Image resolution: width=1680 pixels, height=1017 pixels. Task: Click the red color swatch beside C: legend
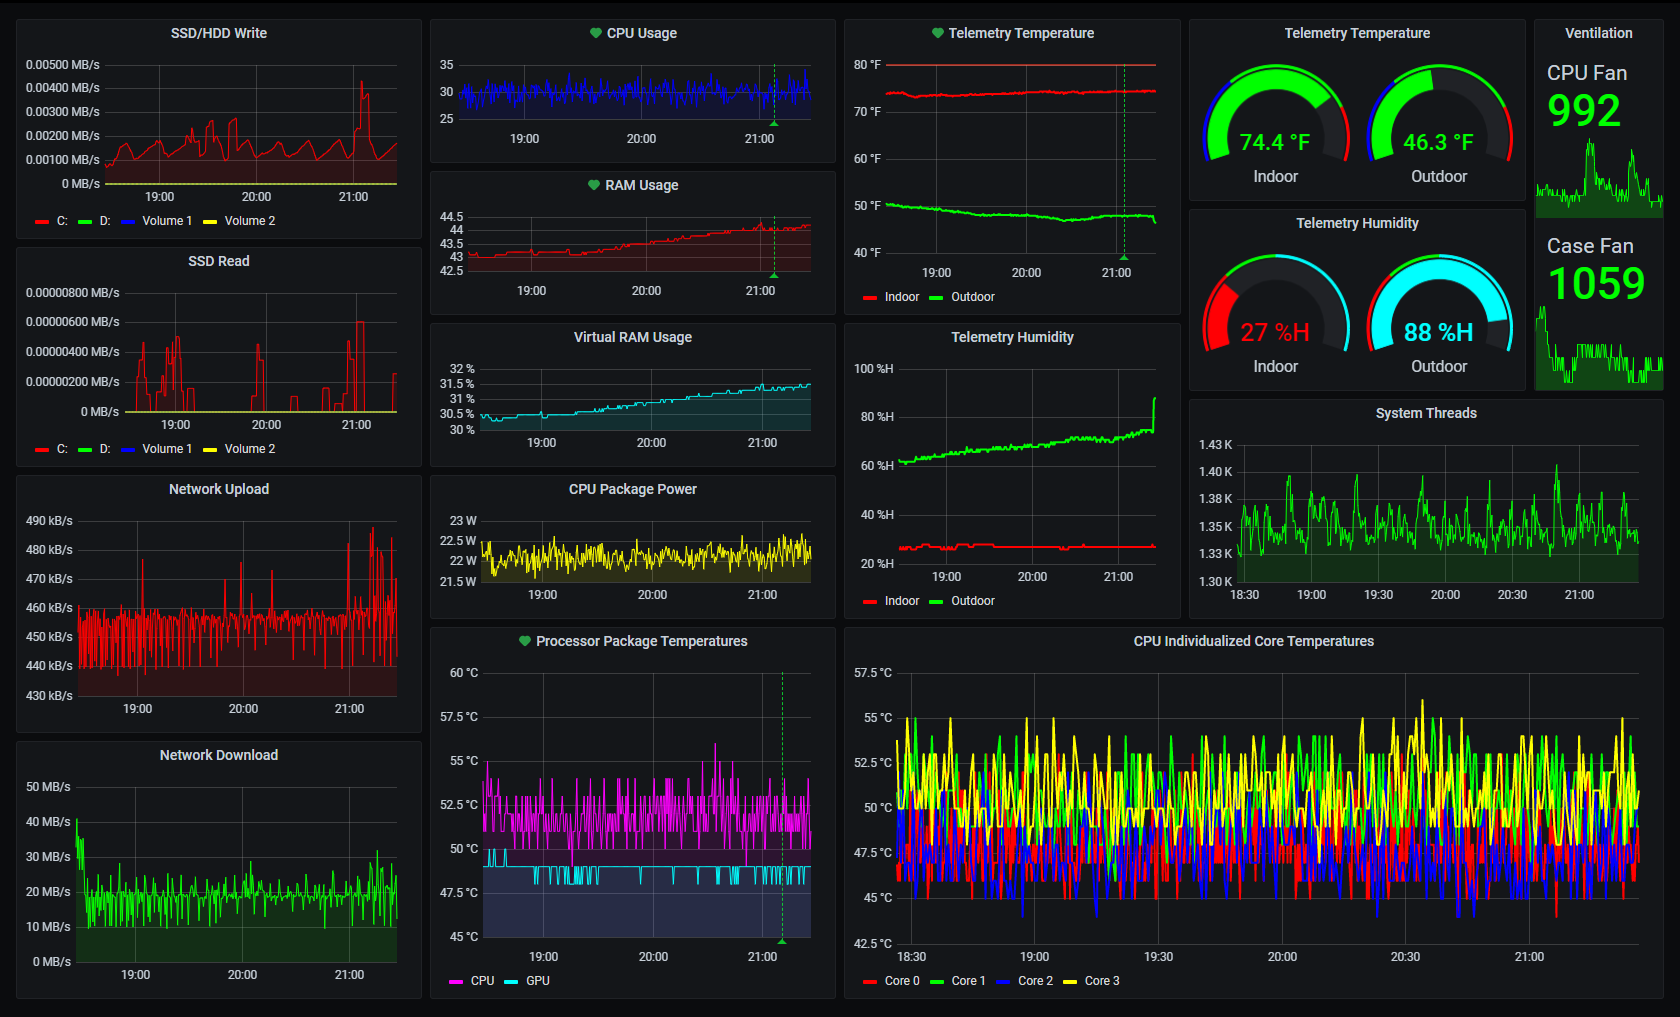[41, 221]
